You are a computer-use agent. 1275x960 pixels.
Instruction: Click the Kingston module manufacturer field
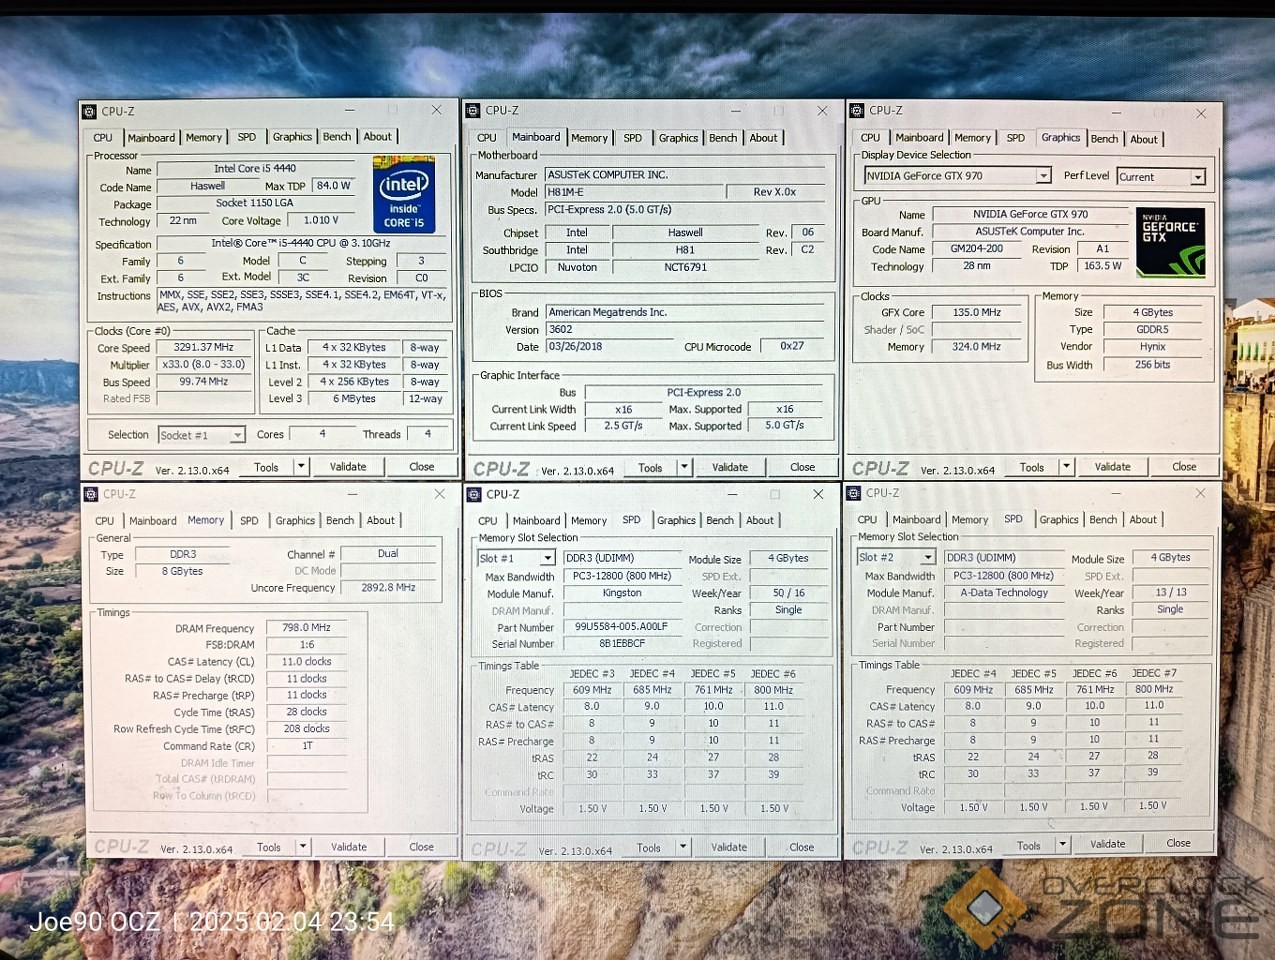click(x=622, y=593)
